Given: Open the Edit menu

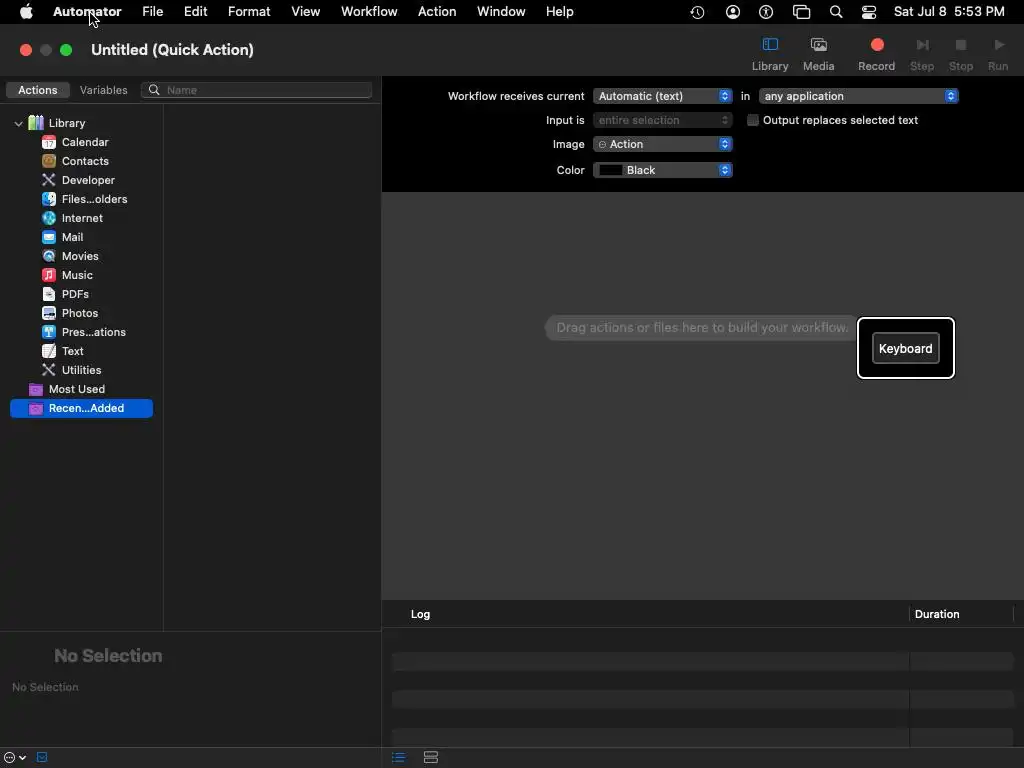Looking at the screenshot, I should pyautogui.click(x=195, y=12).
